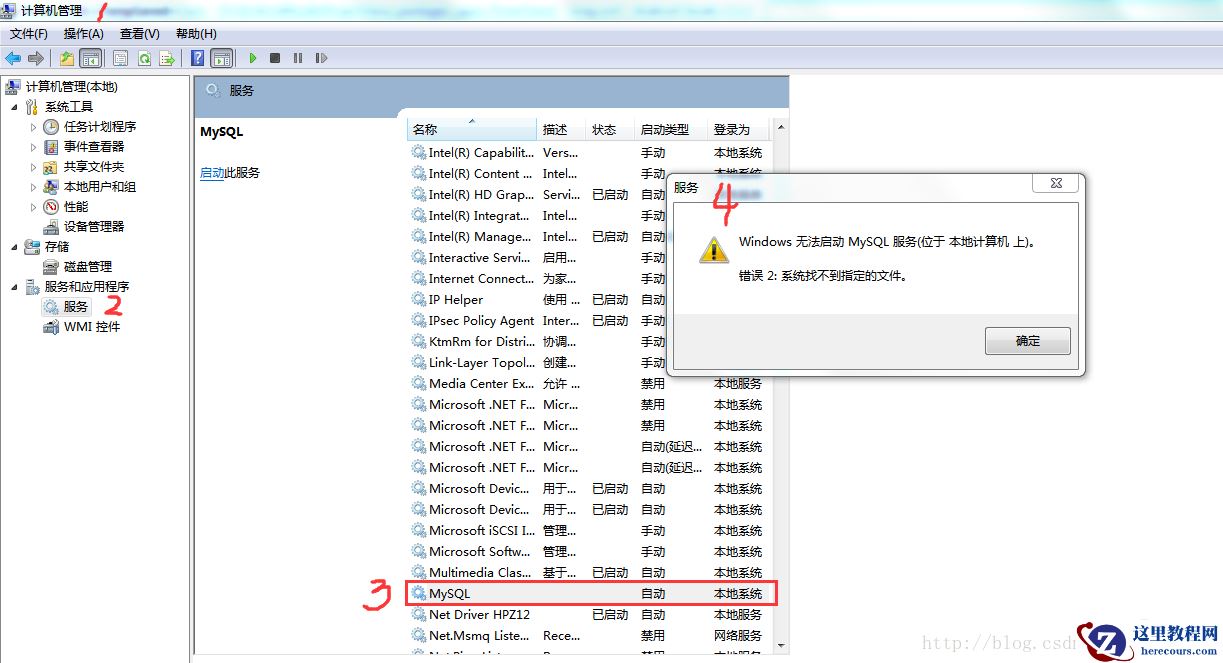This screenshot has width=1223, height=663.
Task: Select Microsoft iSCSI I... service row
Action: pos(590,531)
